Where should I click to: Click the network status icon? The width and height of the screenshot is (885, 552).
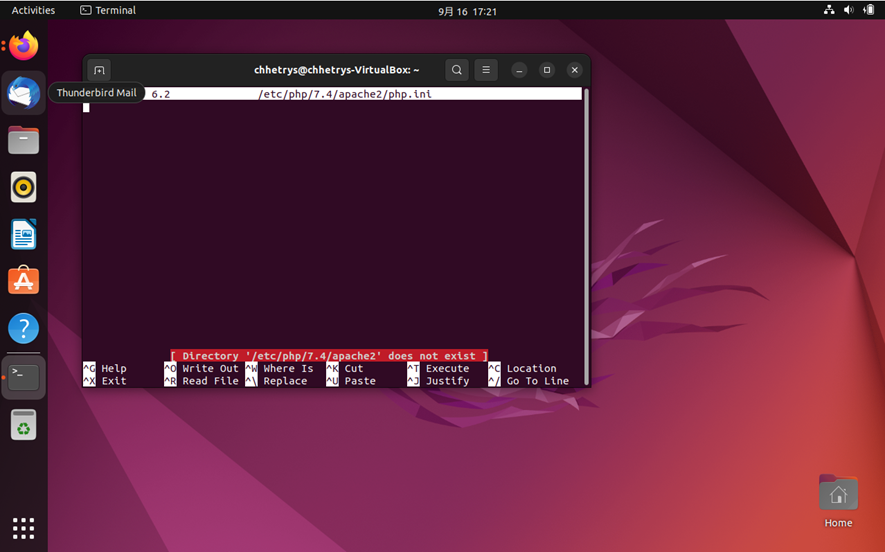coord(829,10)
